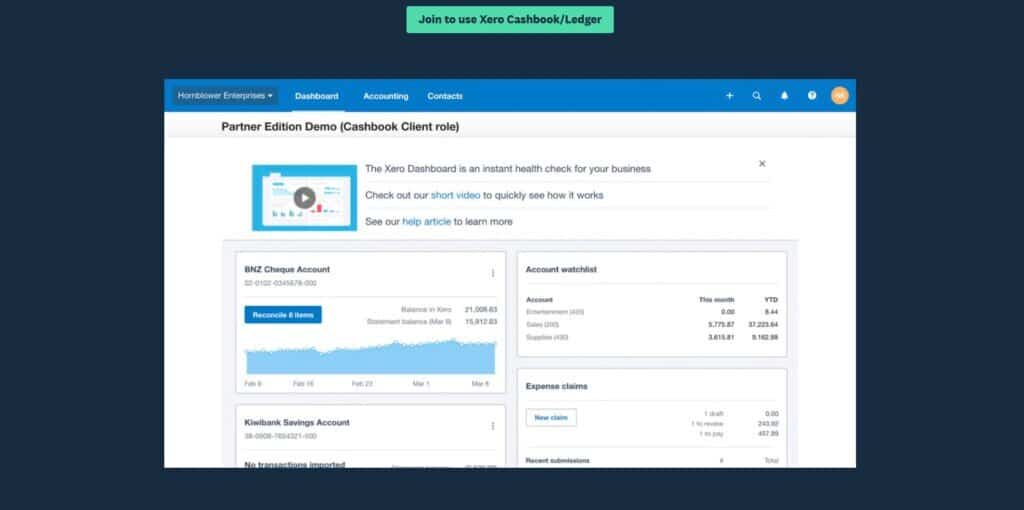
Task: Follow the short video link
Action: (454, 195)
